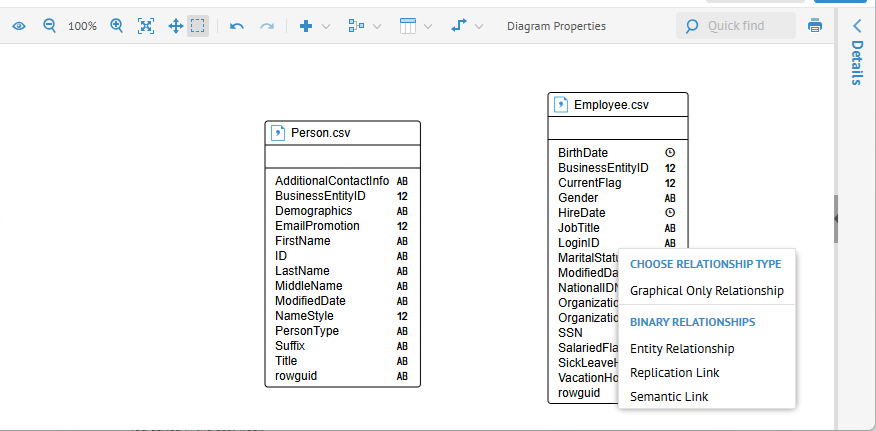876x431 pixels.
Task: Click the print icon
Action: tap(815, 26)
